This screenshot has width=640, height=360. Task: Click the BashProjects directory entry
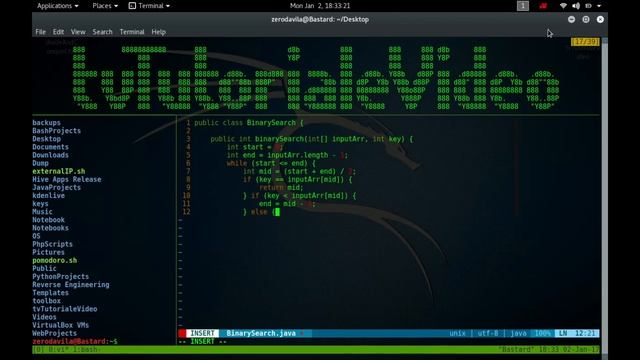tap(56, 131)
